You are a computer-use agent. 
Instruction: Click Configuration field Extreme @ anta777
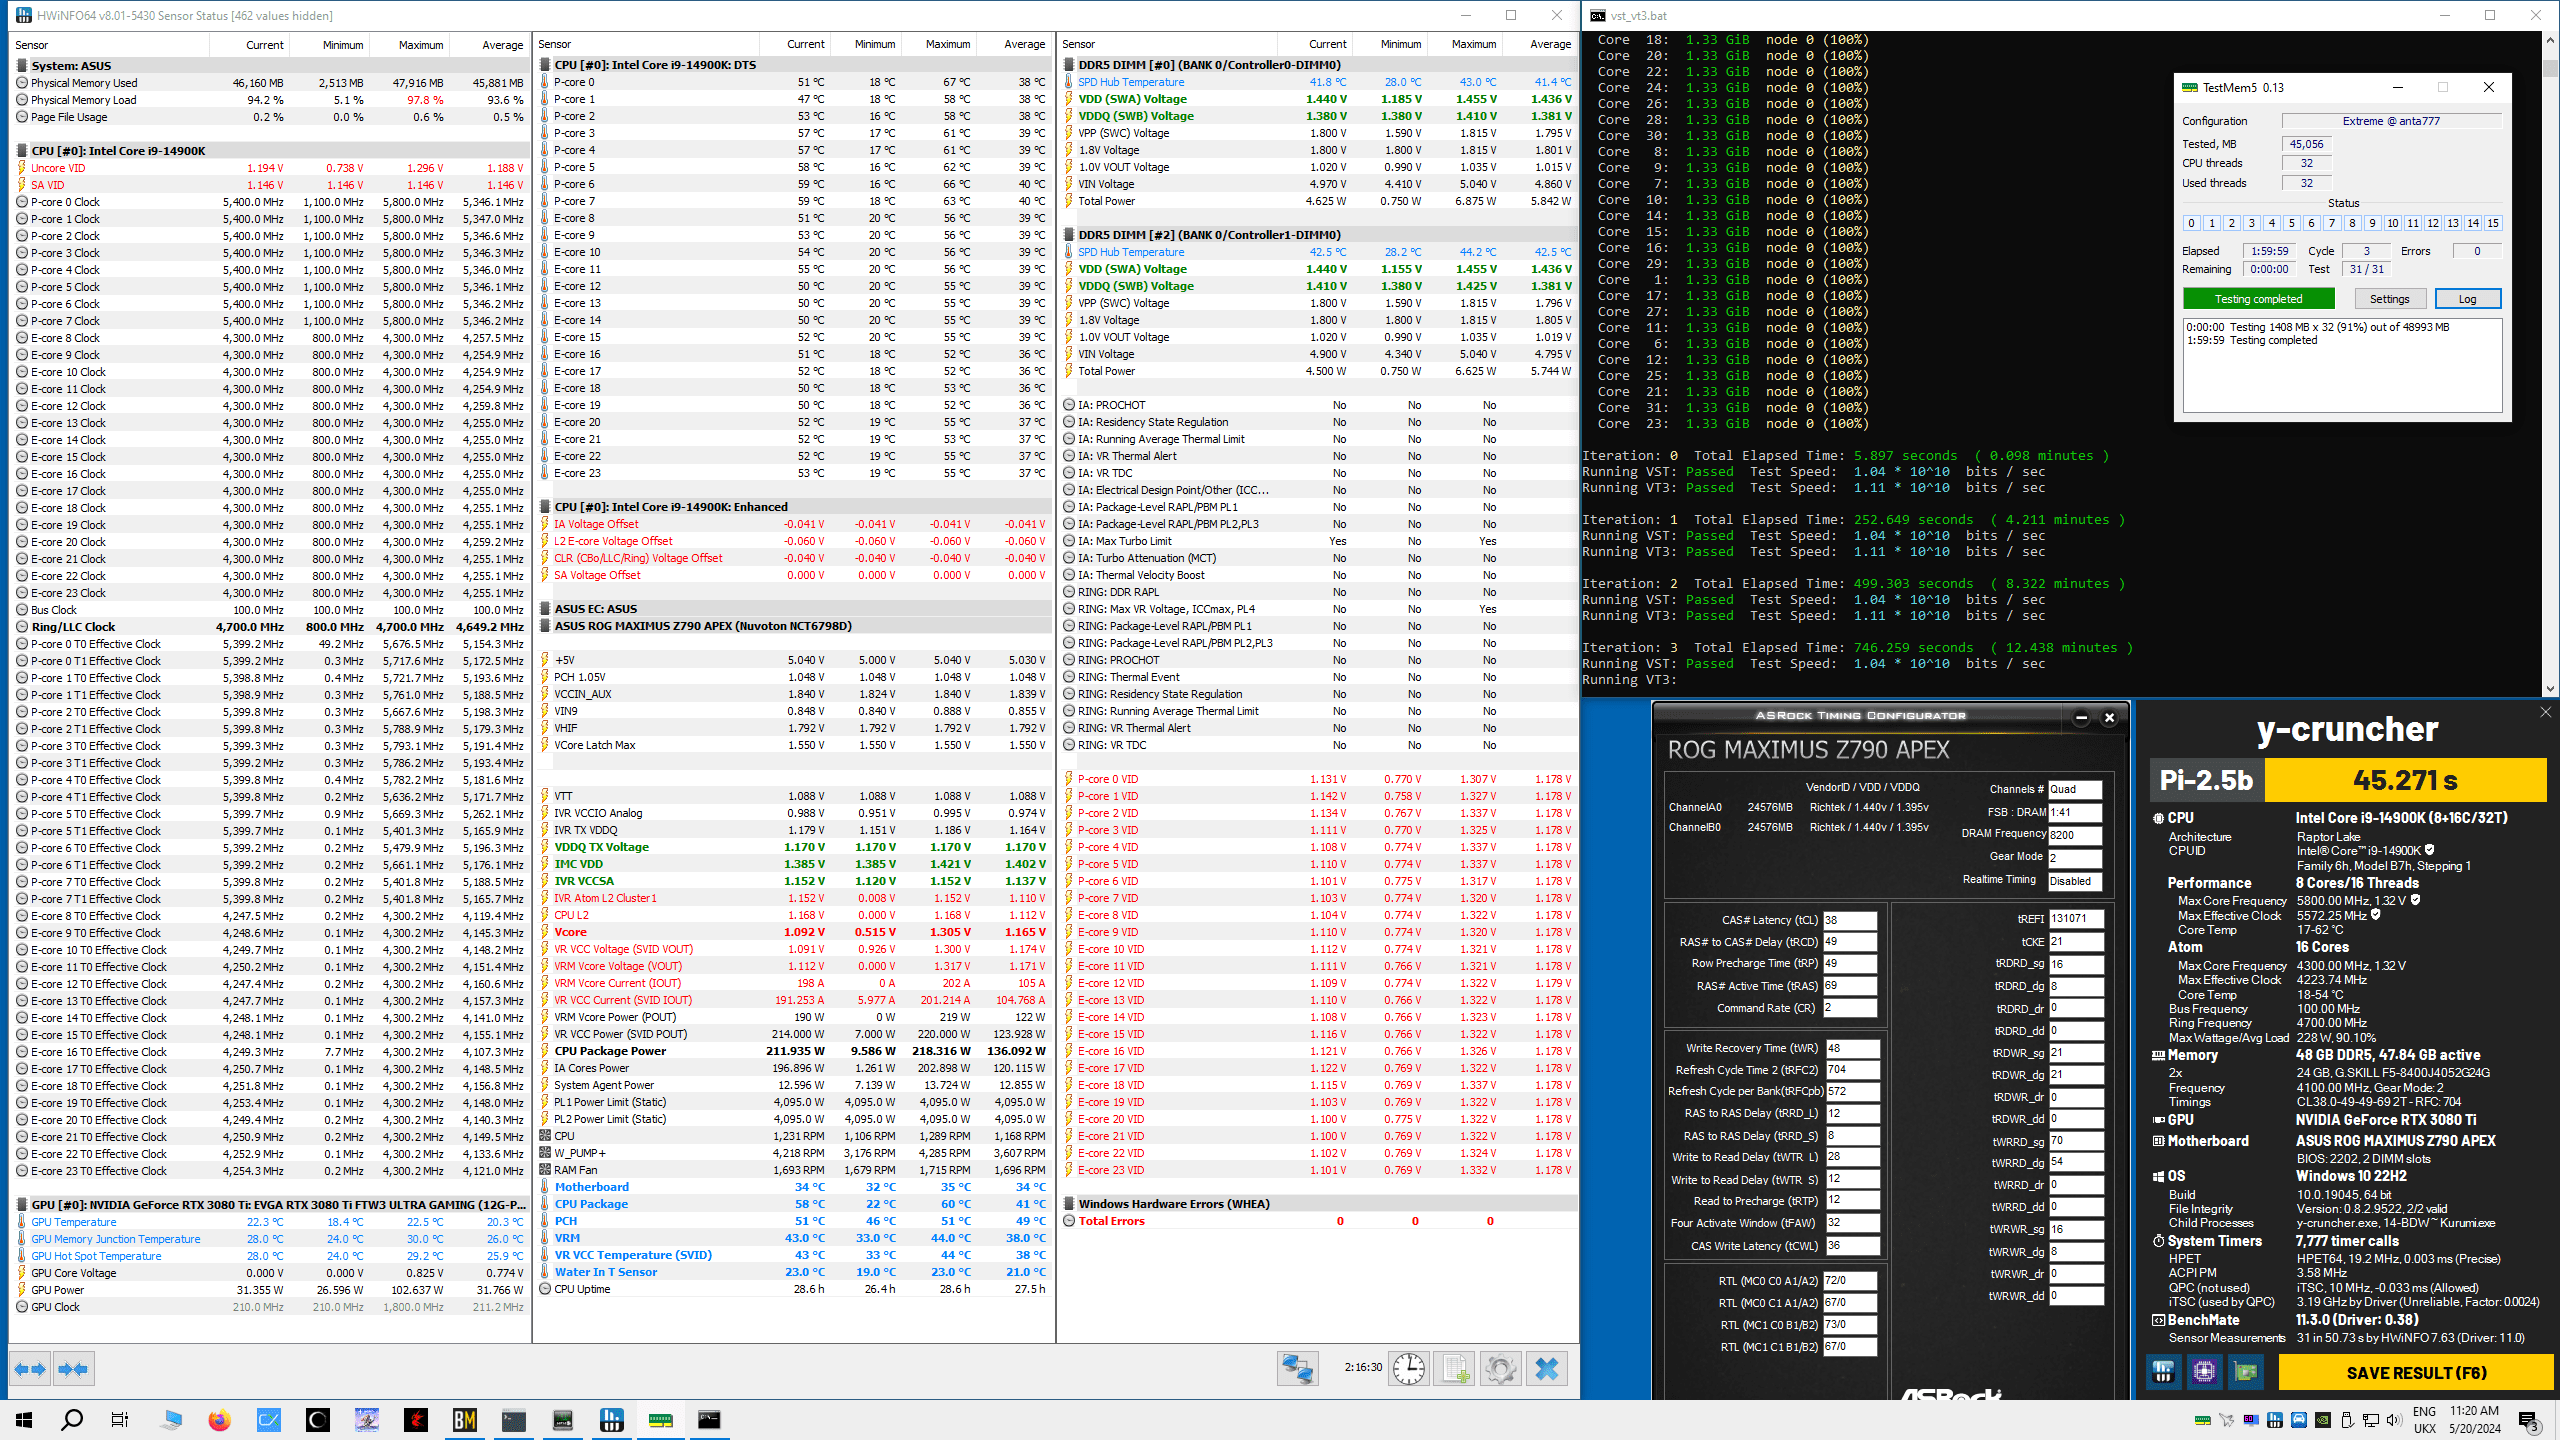[x=2391, y=121]
